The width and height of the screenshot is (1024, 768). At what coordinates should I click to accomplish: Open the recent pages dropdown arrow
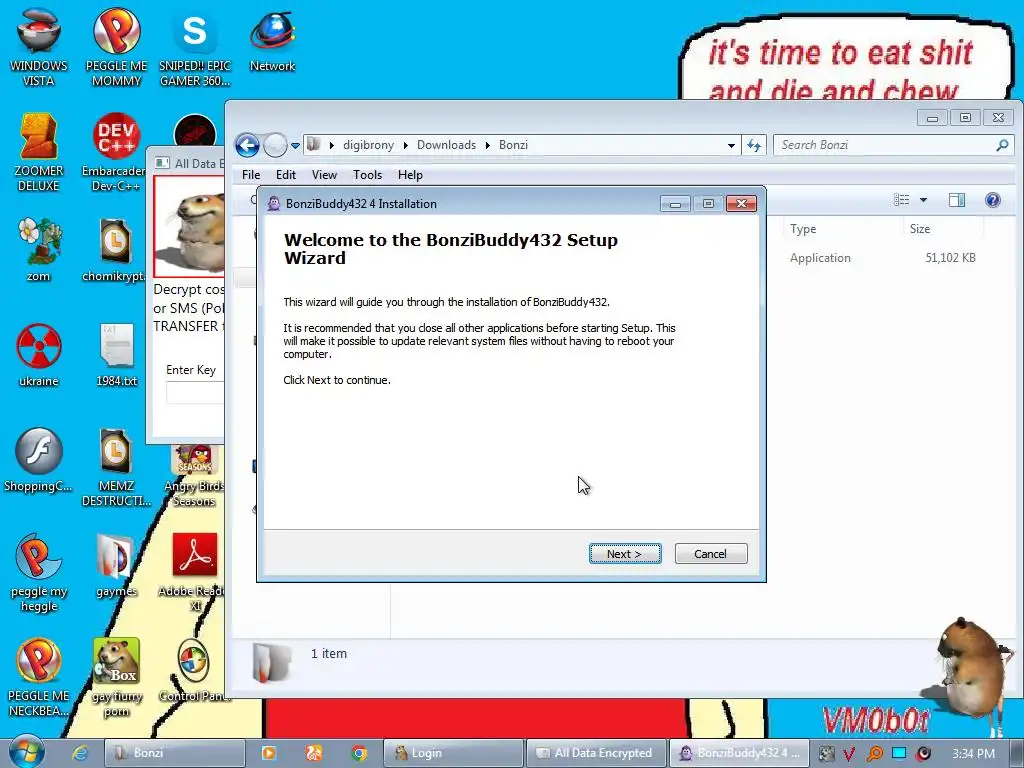click(295, 146)
